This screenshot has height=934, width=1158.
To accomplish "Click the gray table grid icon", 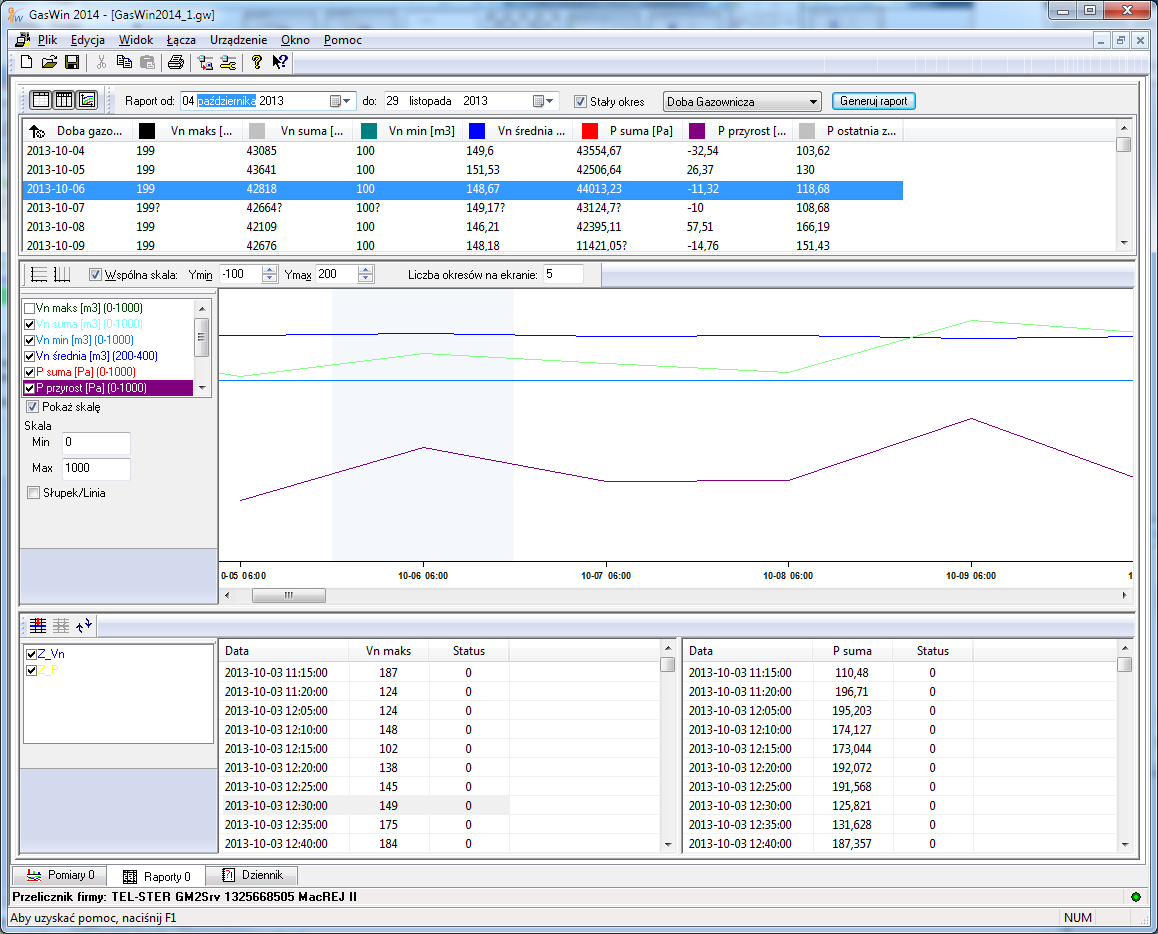I will (61, 626).
